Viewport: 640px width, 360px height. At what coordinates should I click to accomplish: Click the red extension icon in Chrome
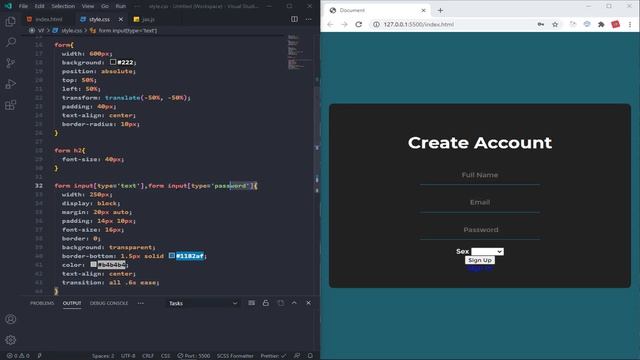pyautogui.click(x=616, y=24)
